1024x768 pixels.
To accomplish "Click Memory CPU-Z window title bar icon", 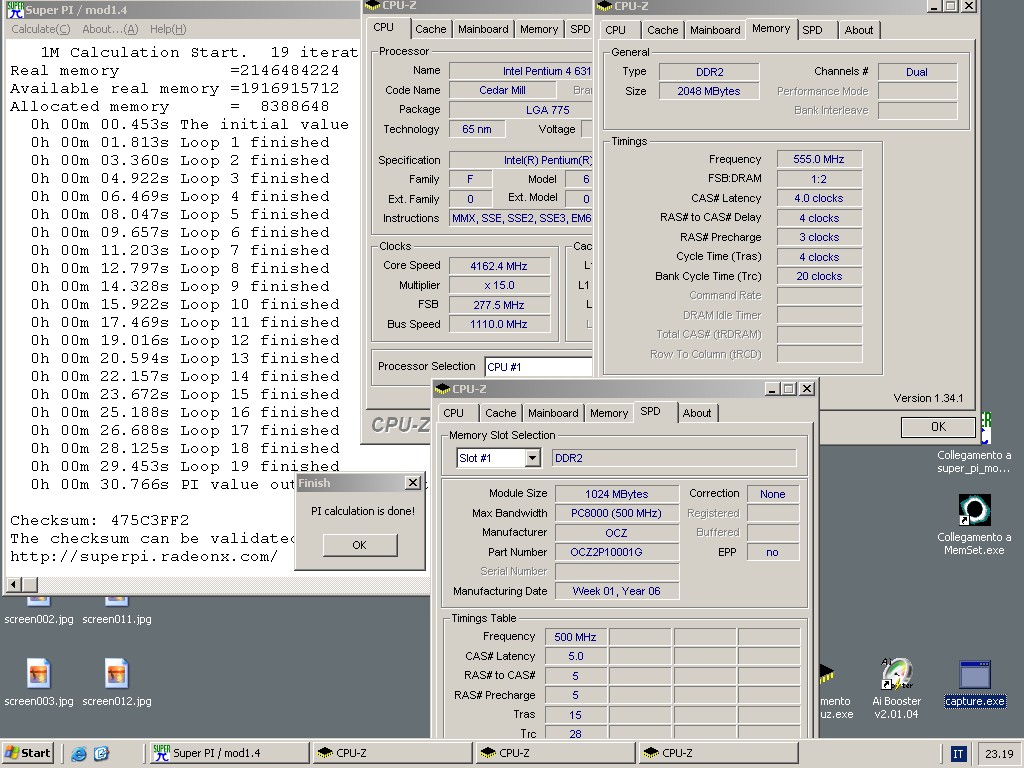I will tap(605, 6).
